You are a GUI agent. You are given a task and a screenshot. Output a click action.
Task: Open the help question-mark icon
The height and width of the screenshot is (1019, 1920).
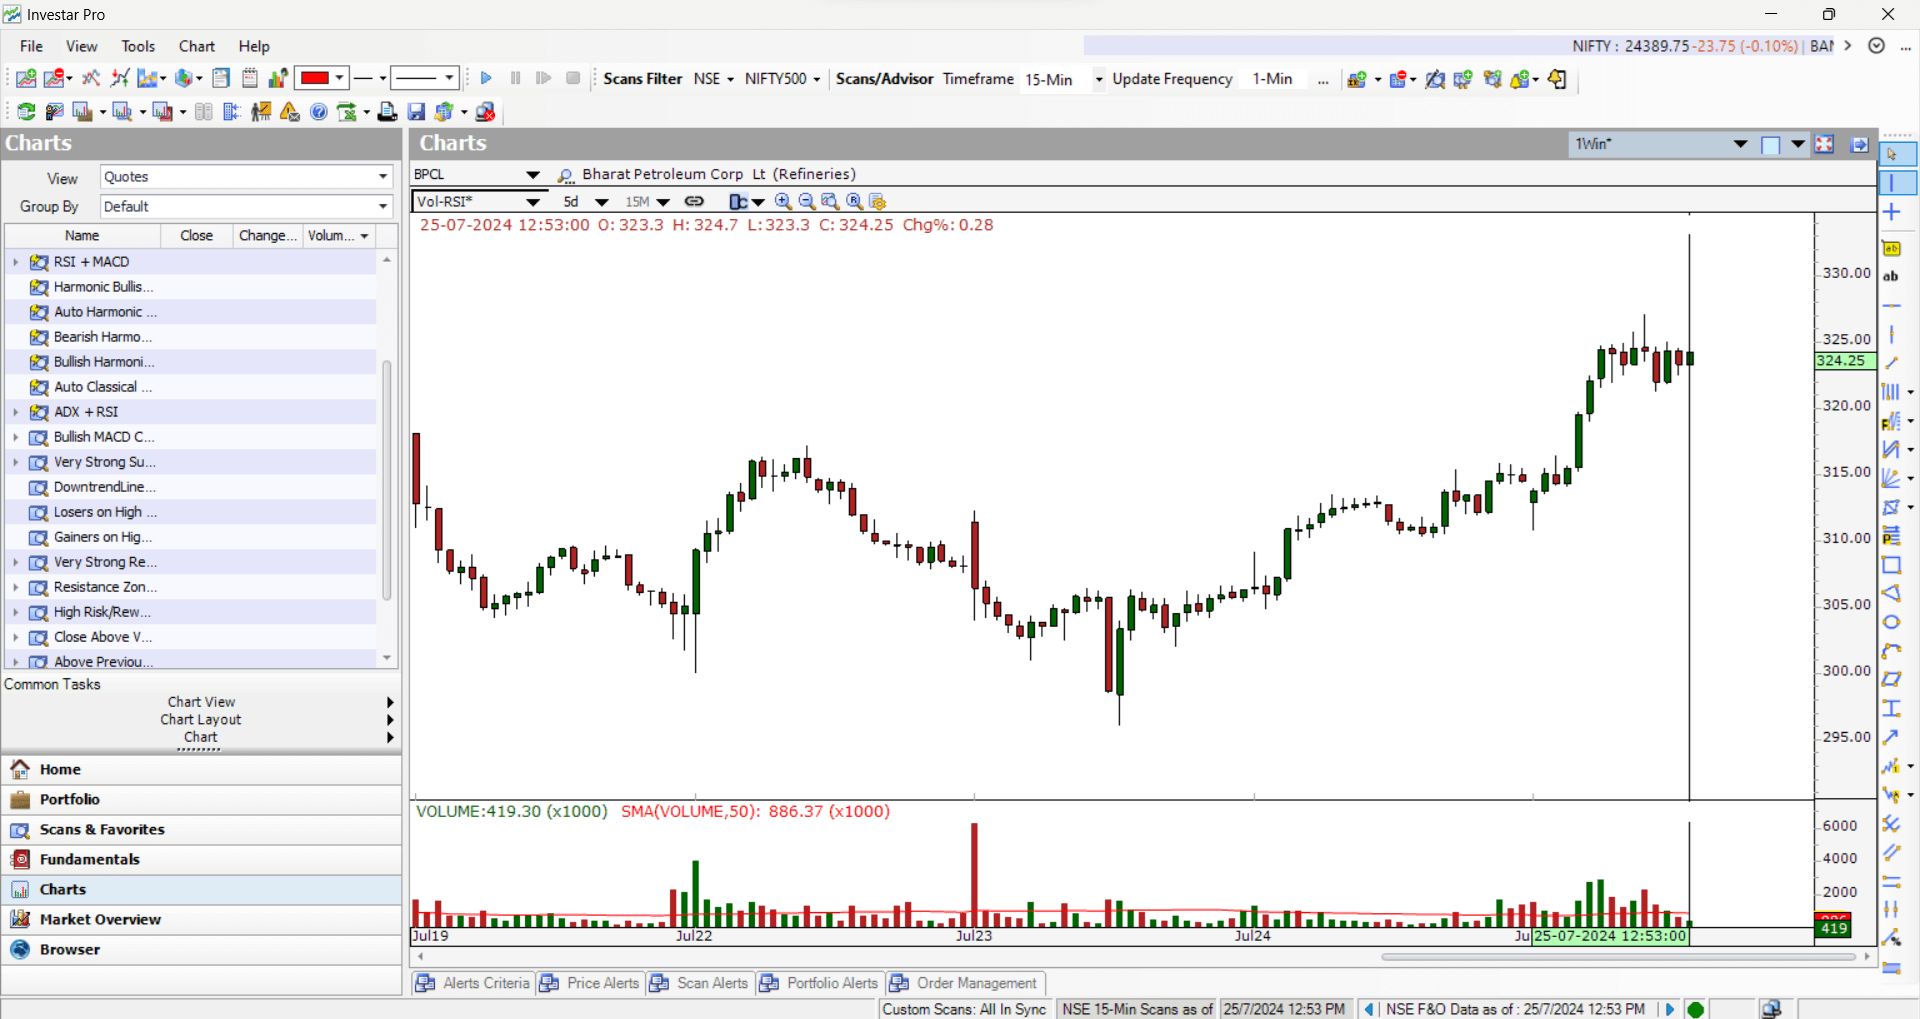(319, 111)
